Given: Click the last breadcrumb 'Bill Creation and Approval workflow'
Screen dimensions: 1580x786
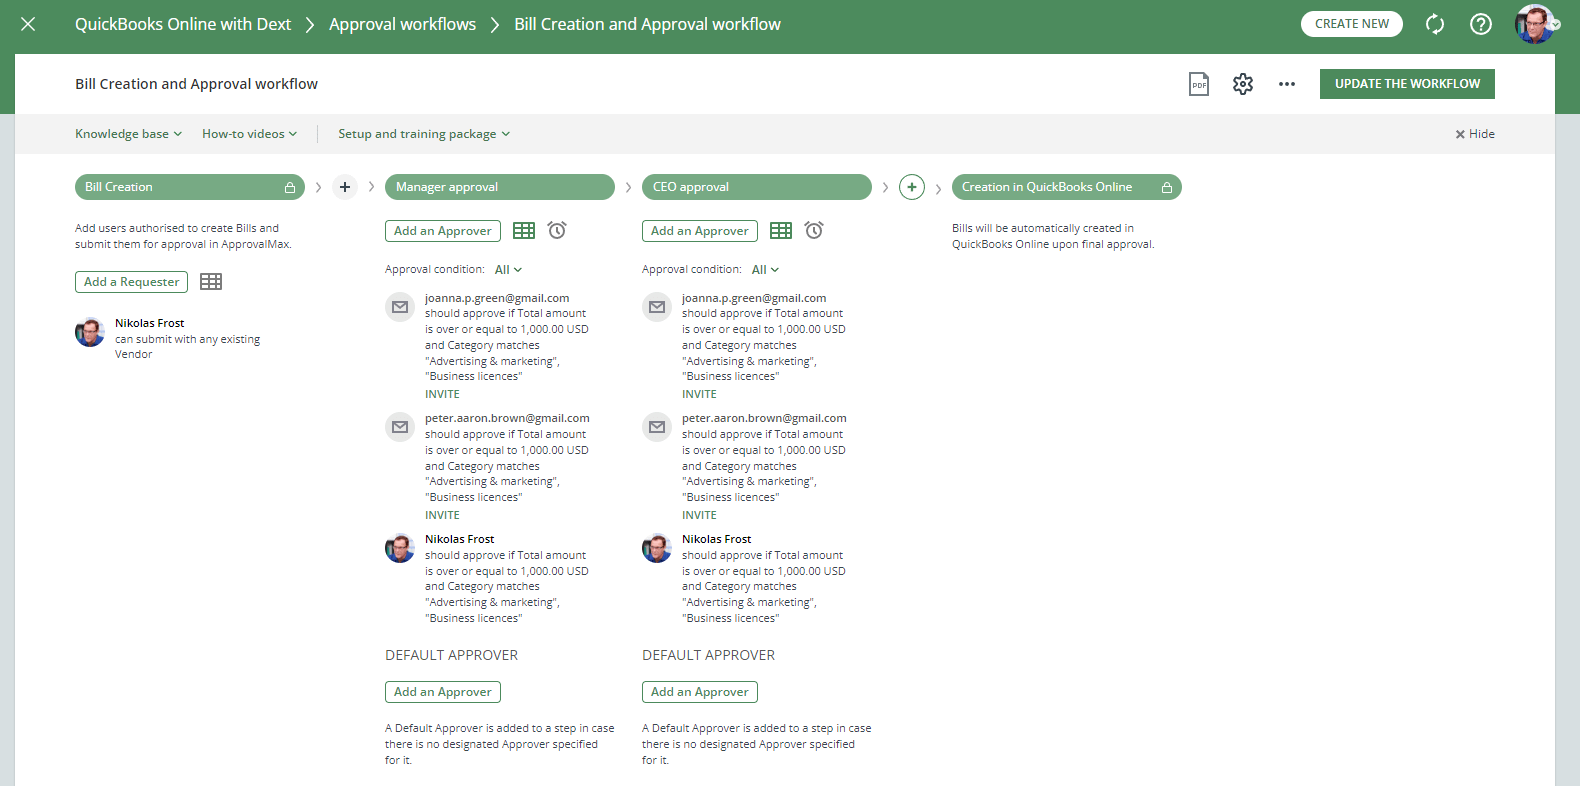Looking at the screenshot, I should 647,24.
